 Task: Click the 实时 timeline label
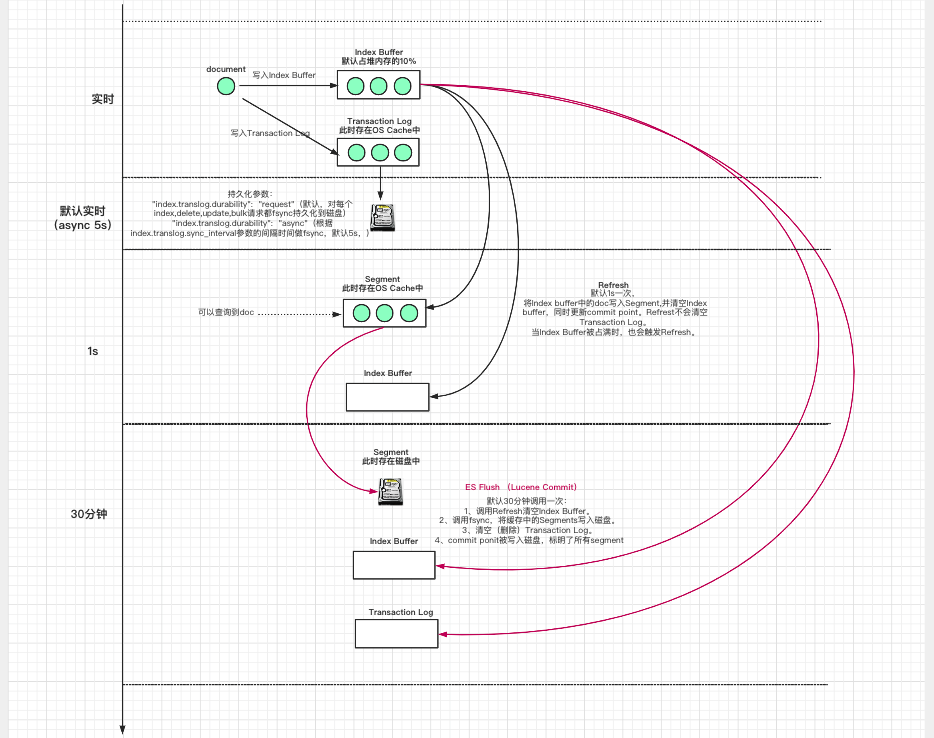click(102, 99)
